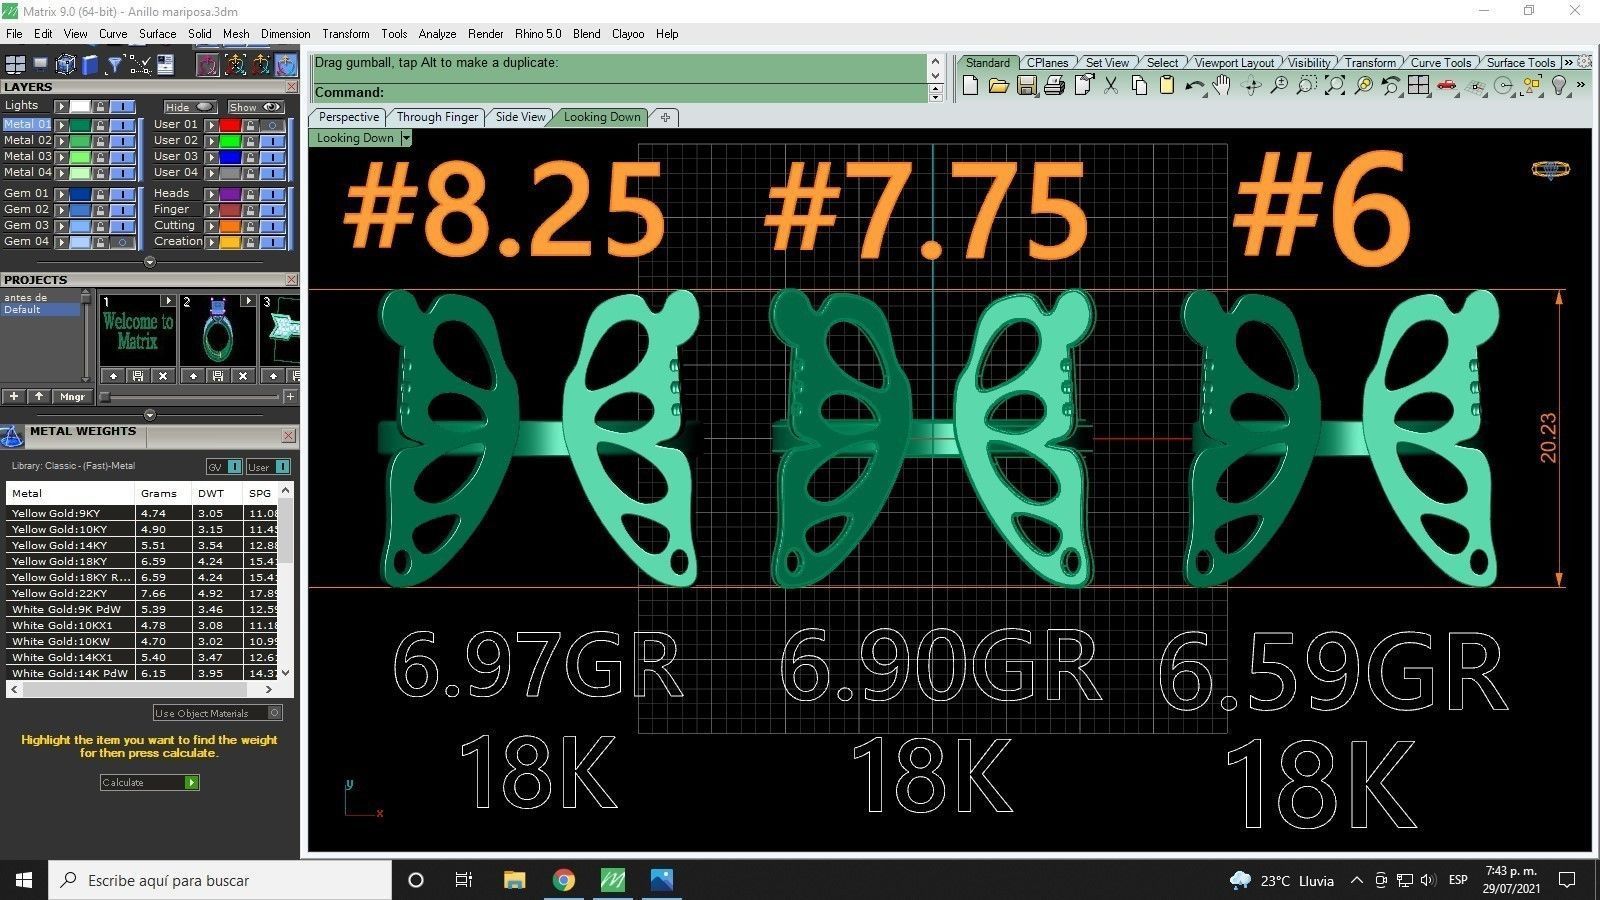Expand Metal 01 layer arrow
1600x900 pixels.
click(61, 125)
